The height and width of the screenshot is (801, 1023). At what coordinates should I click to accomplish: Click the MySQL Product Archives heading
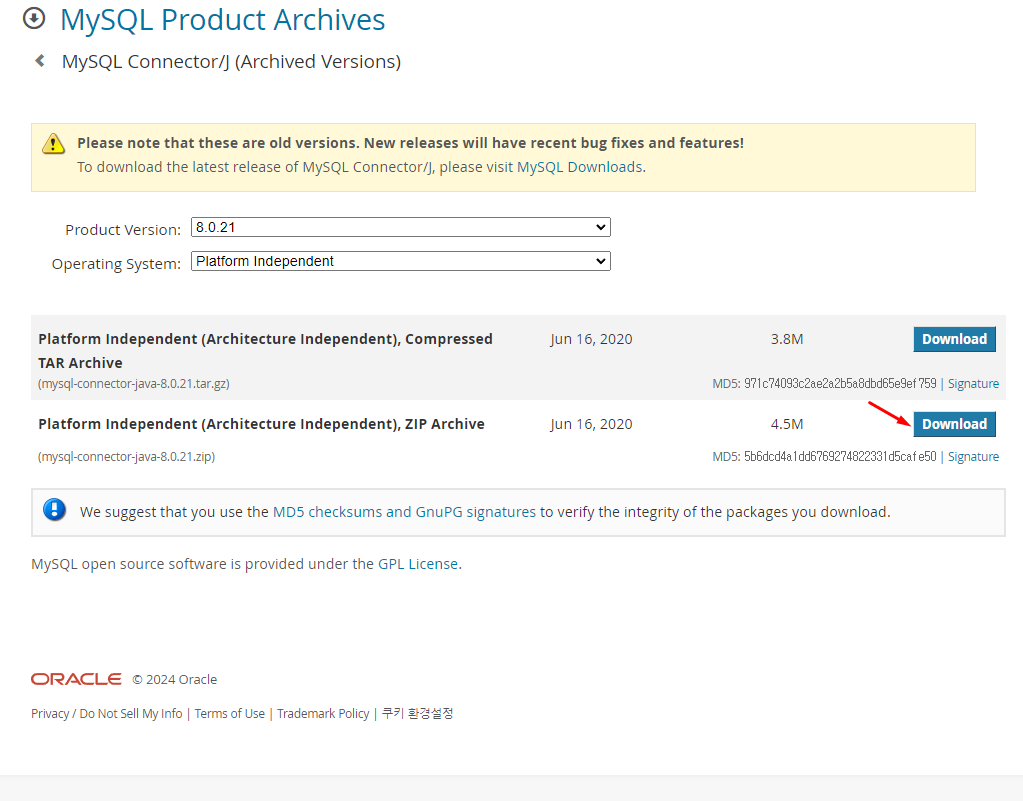[222, 20]
